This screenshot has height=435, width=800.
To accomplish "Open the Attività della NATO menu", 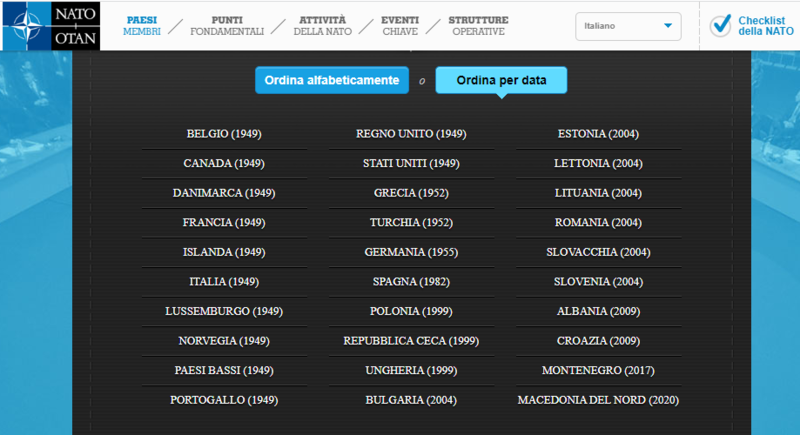I will [x=322, y=25].
